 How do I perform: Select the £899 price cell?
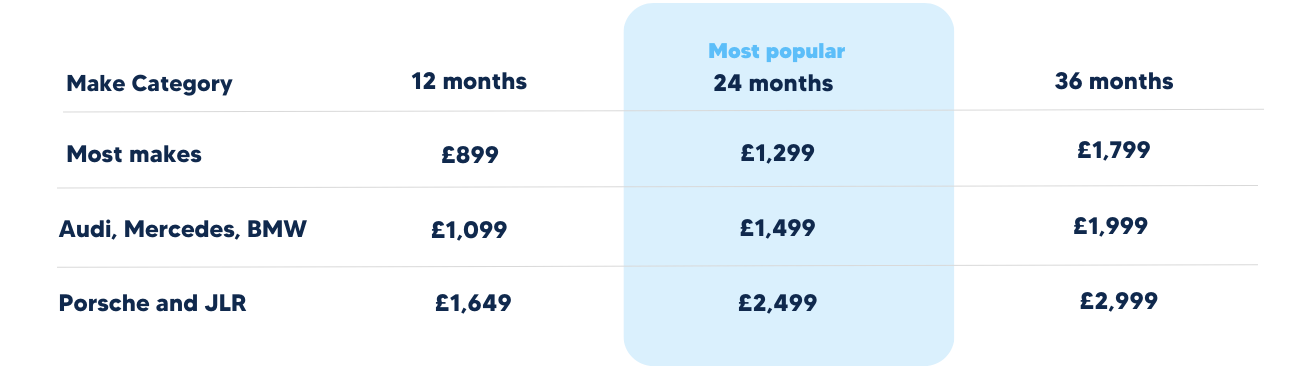pos(470,155)
